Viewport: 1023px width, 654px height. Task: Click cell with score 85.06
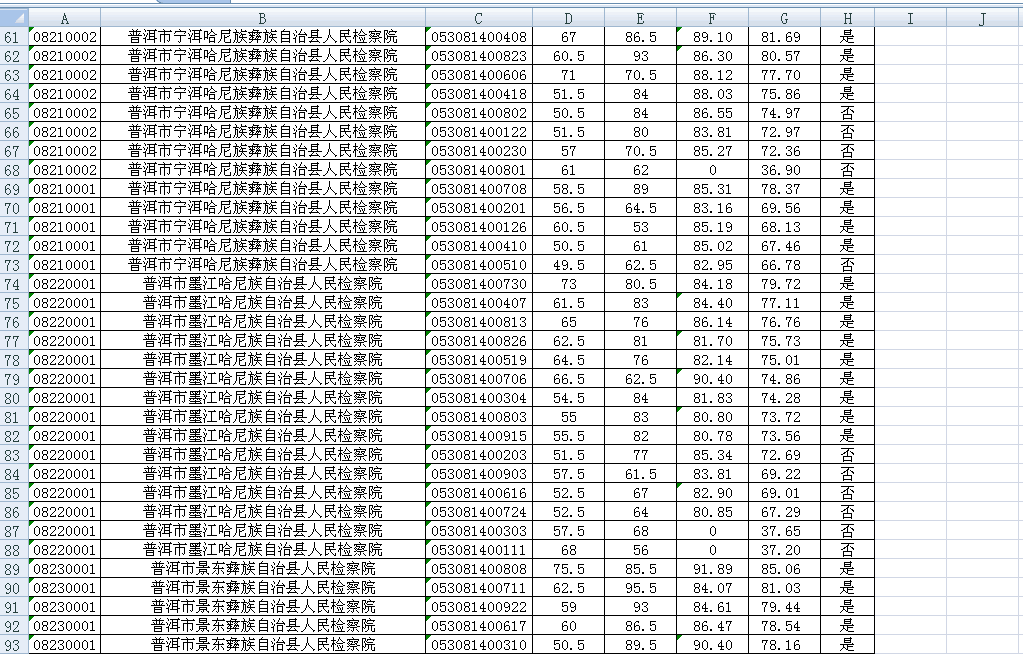pos(784,569)
